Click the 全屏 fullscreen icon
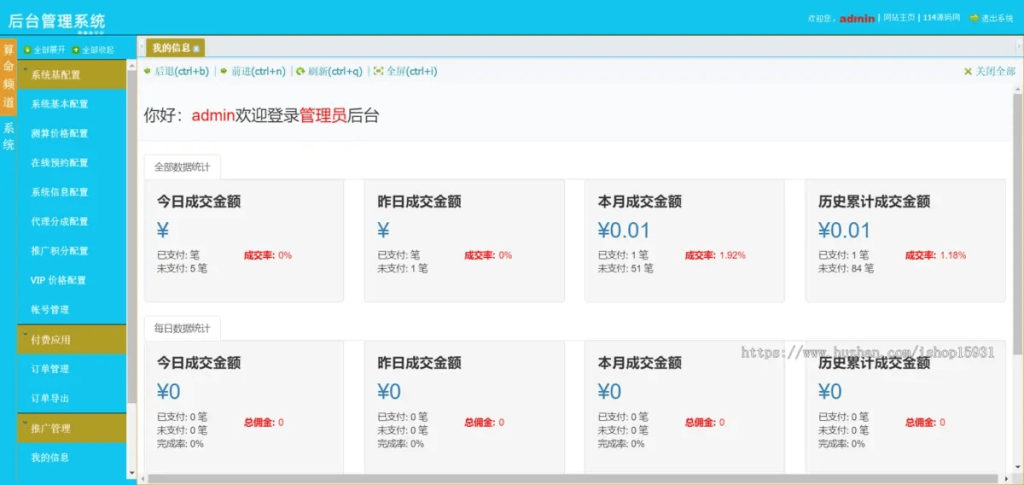 378,71
